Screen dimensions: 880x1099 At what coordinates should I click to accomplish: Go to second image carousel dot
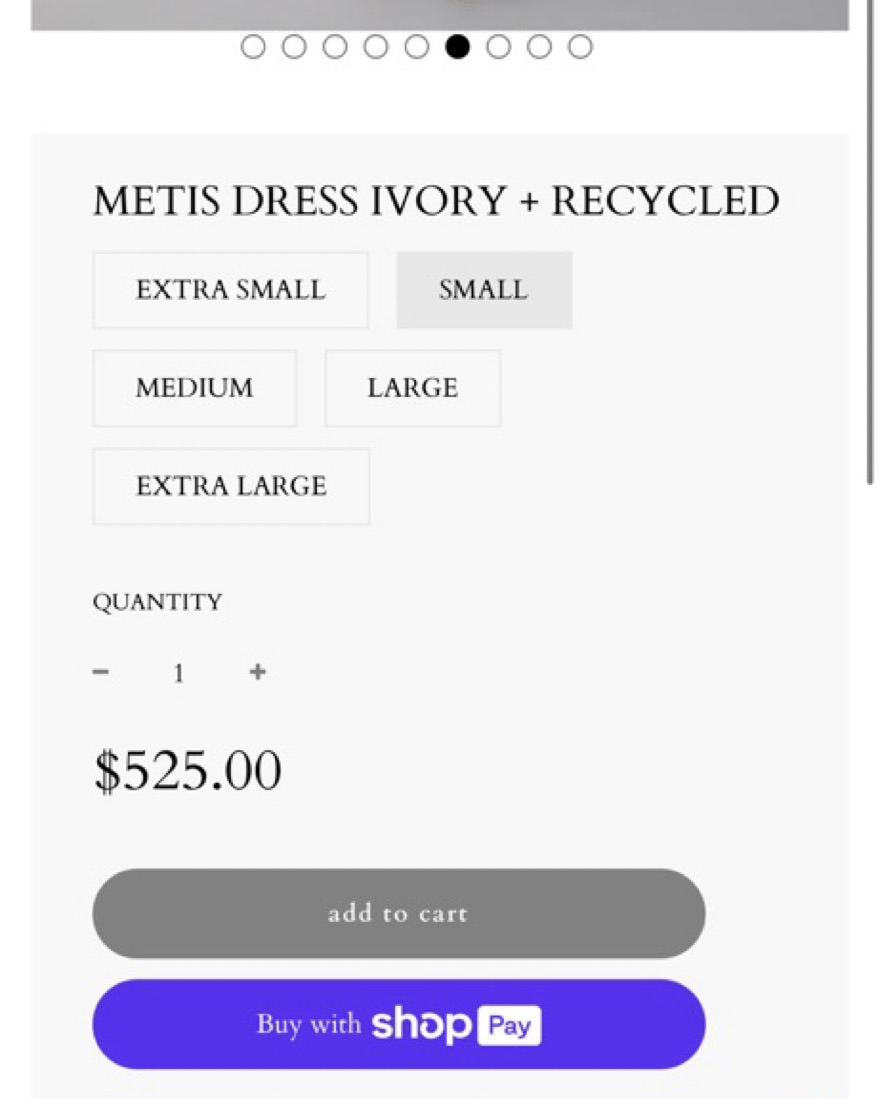pos(294,47)
